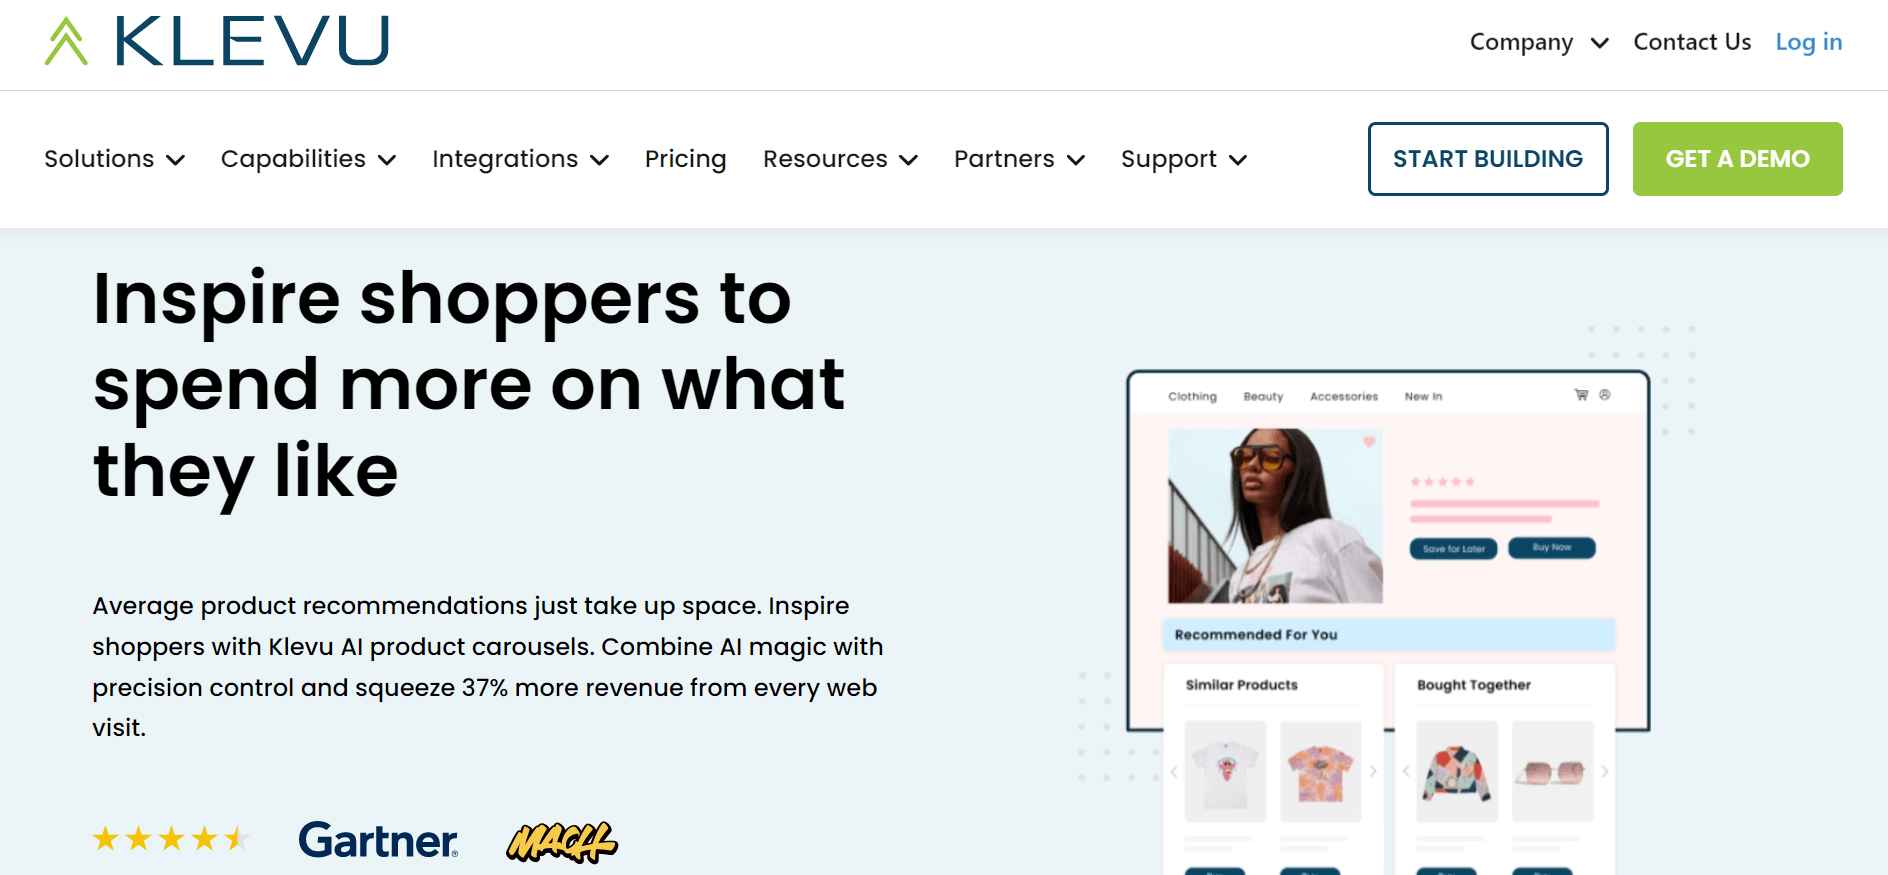The image size is (1888, 875).
Task: Expand the Capabilities dropdown menu
Action: tap(309, 159)
